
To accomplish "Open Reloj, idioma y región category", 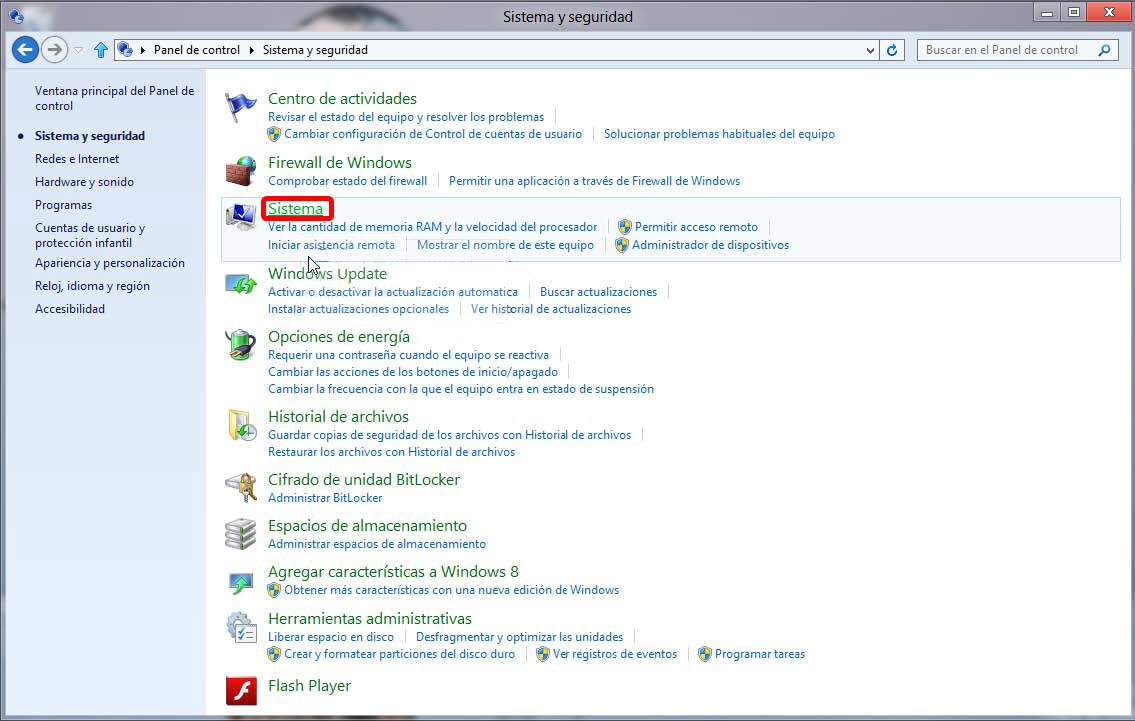I will click(x=92, y=286).
